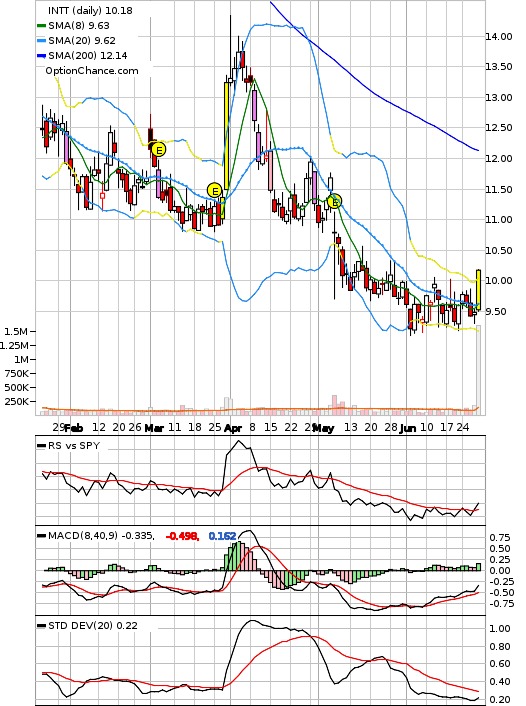Screen dimensions: 526x706
Task: Click the Apr label on the date axis
Action: point(232,428)
